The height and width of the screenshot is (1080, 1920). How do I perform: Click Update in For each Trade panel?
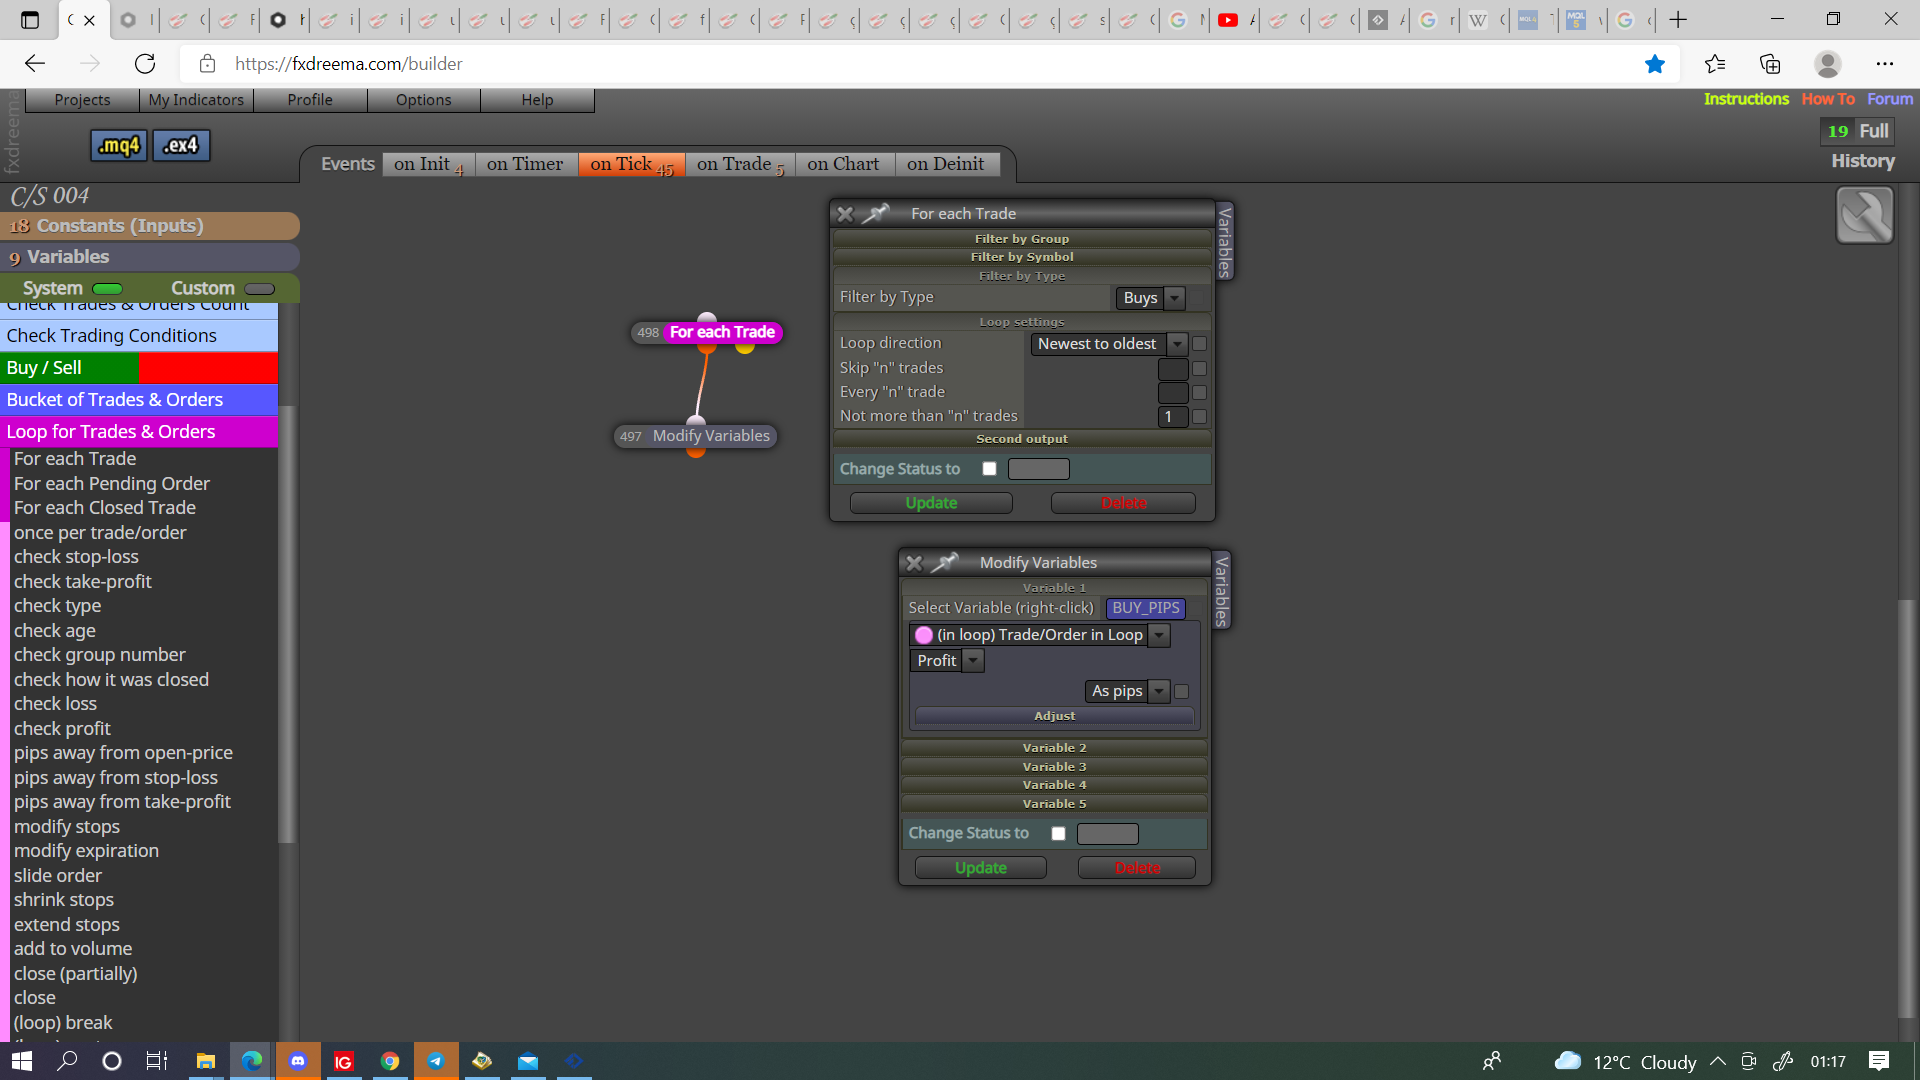[931, 503]
